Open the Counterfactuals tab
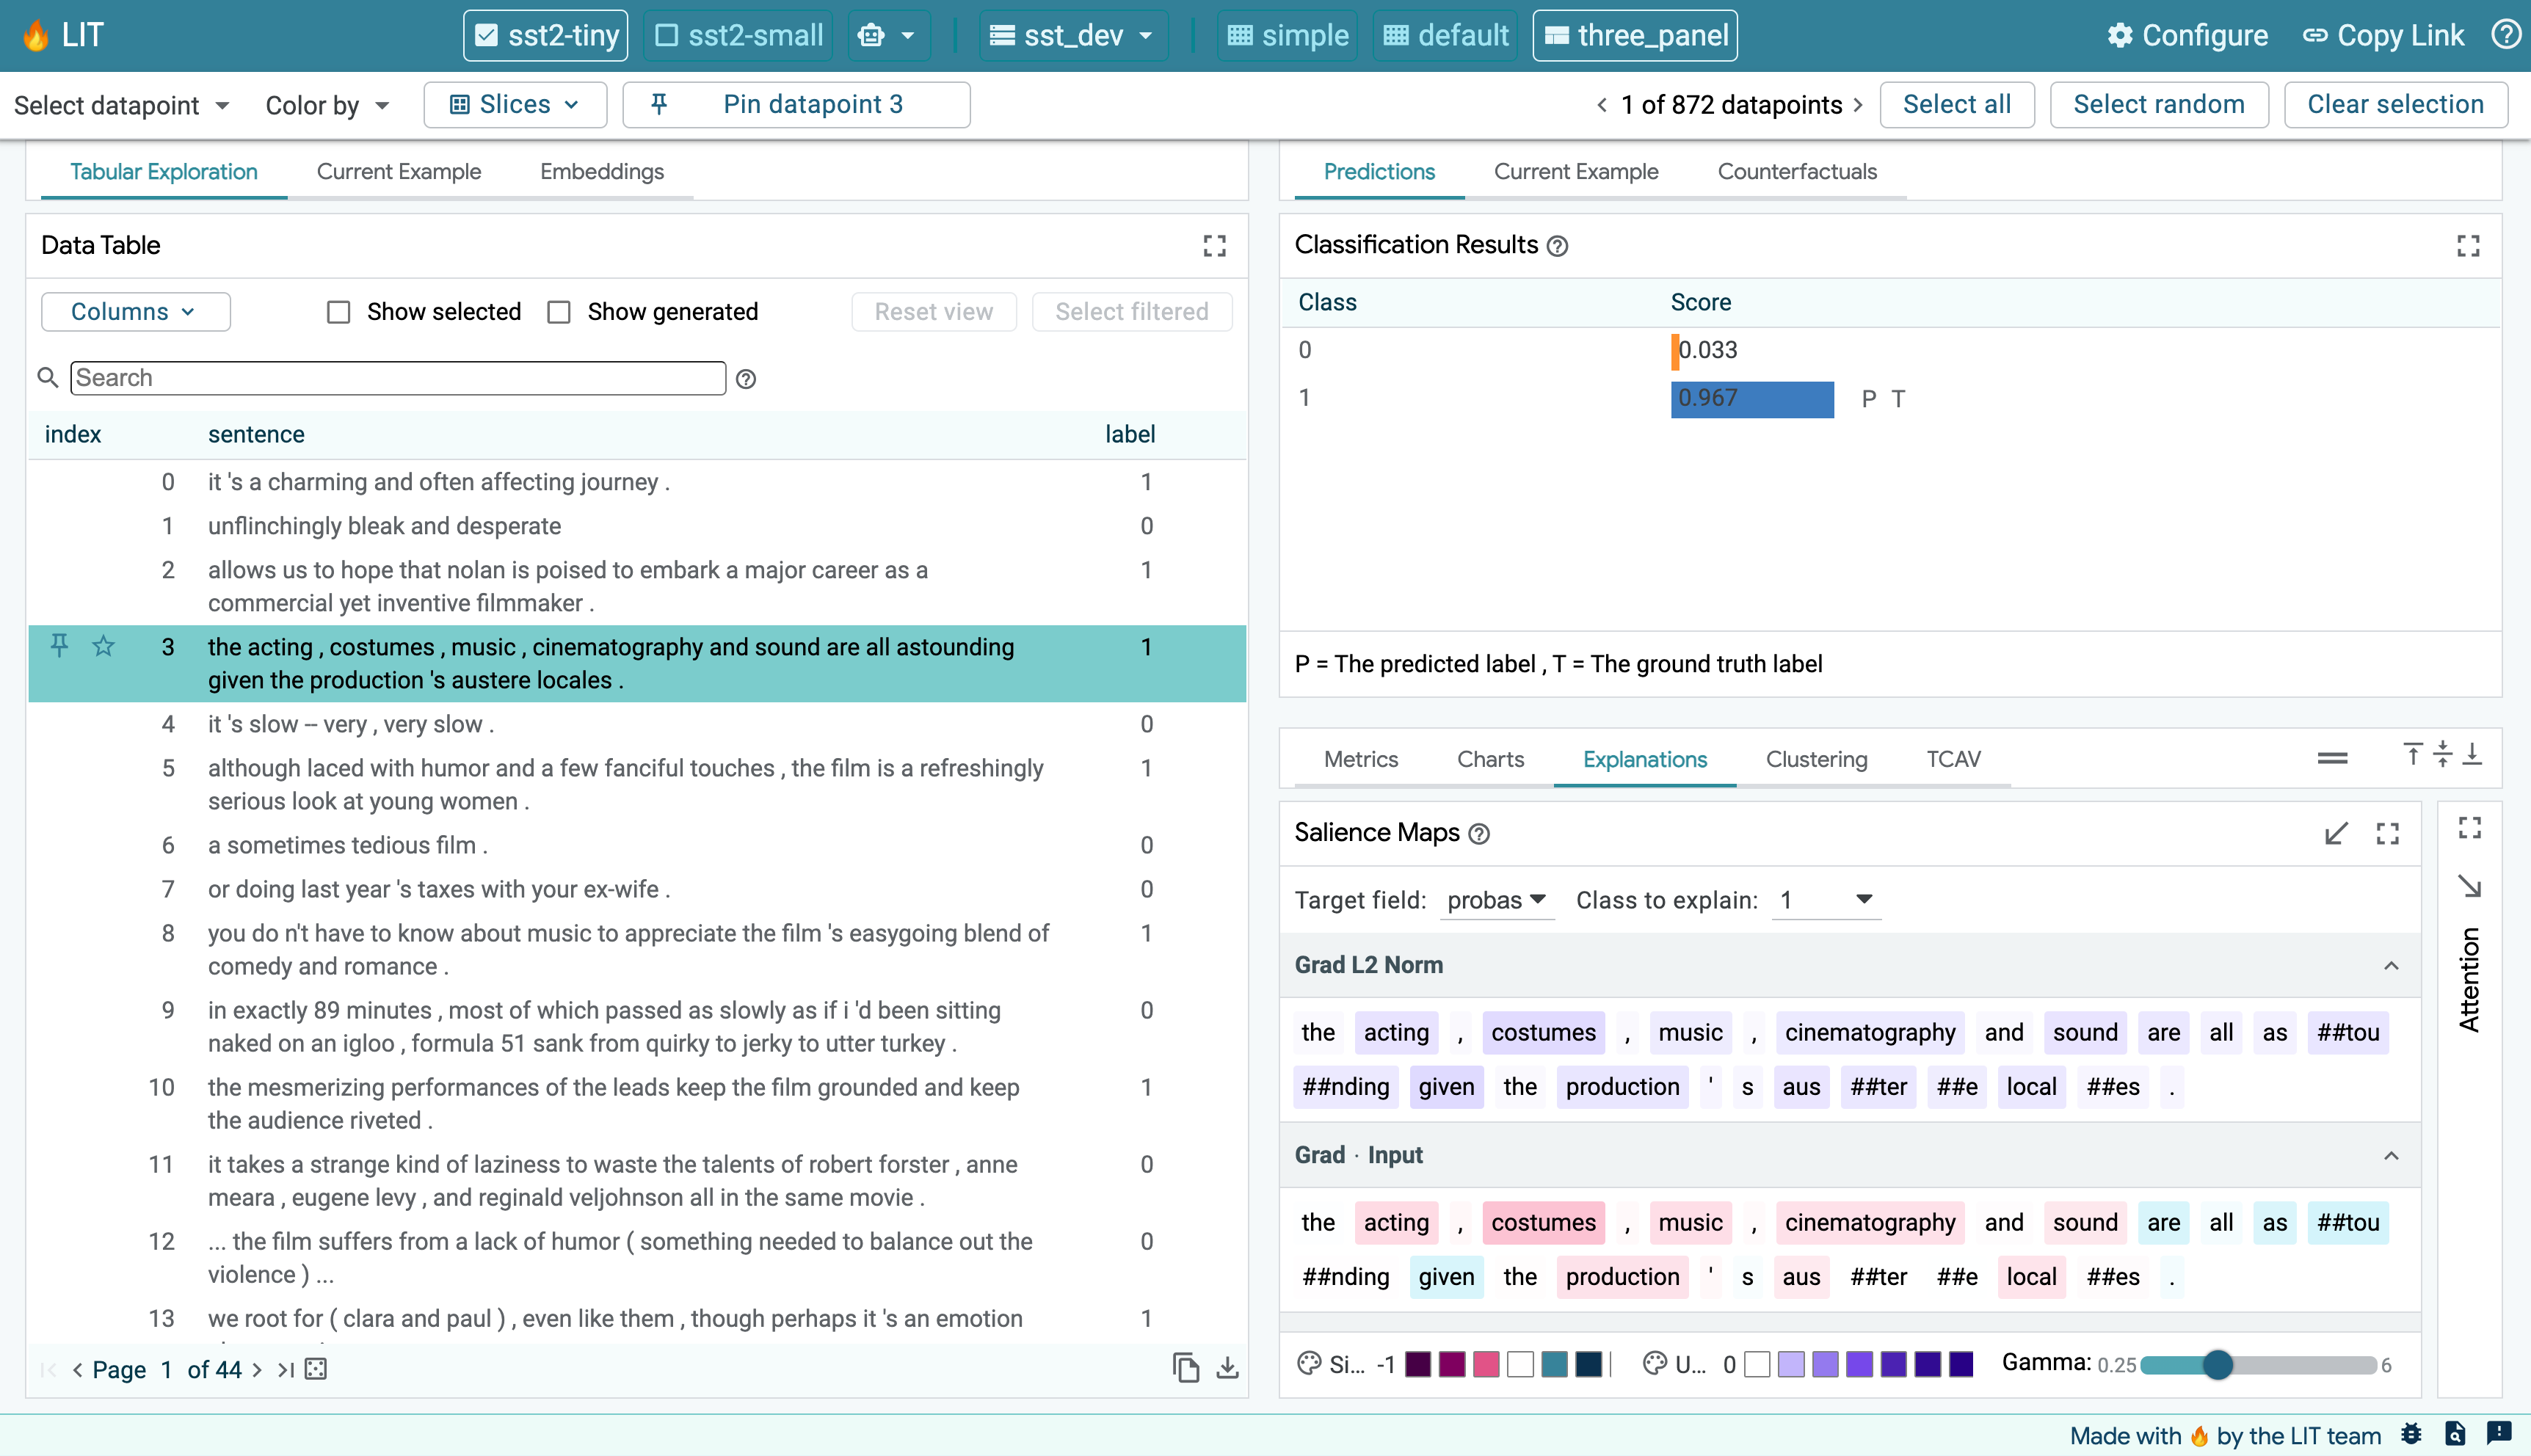2531x1456 pixels. pyautogui.click(x=1797, y=172)
